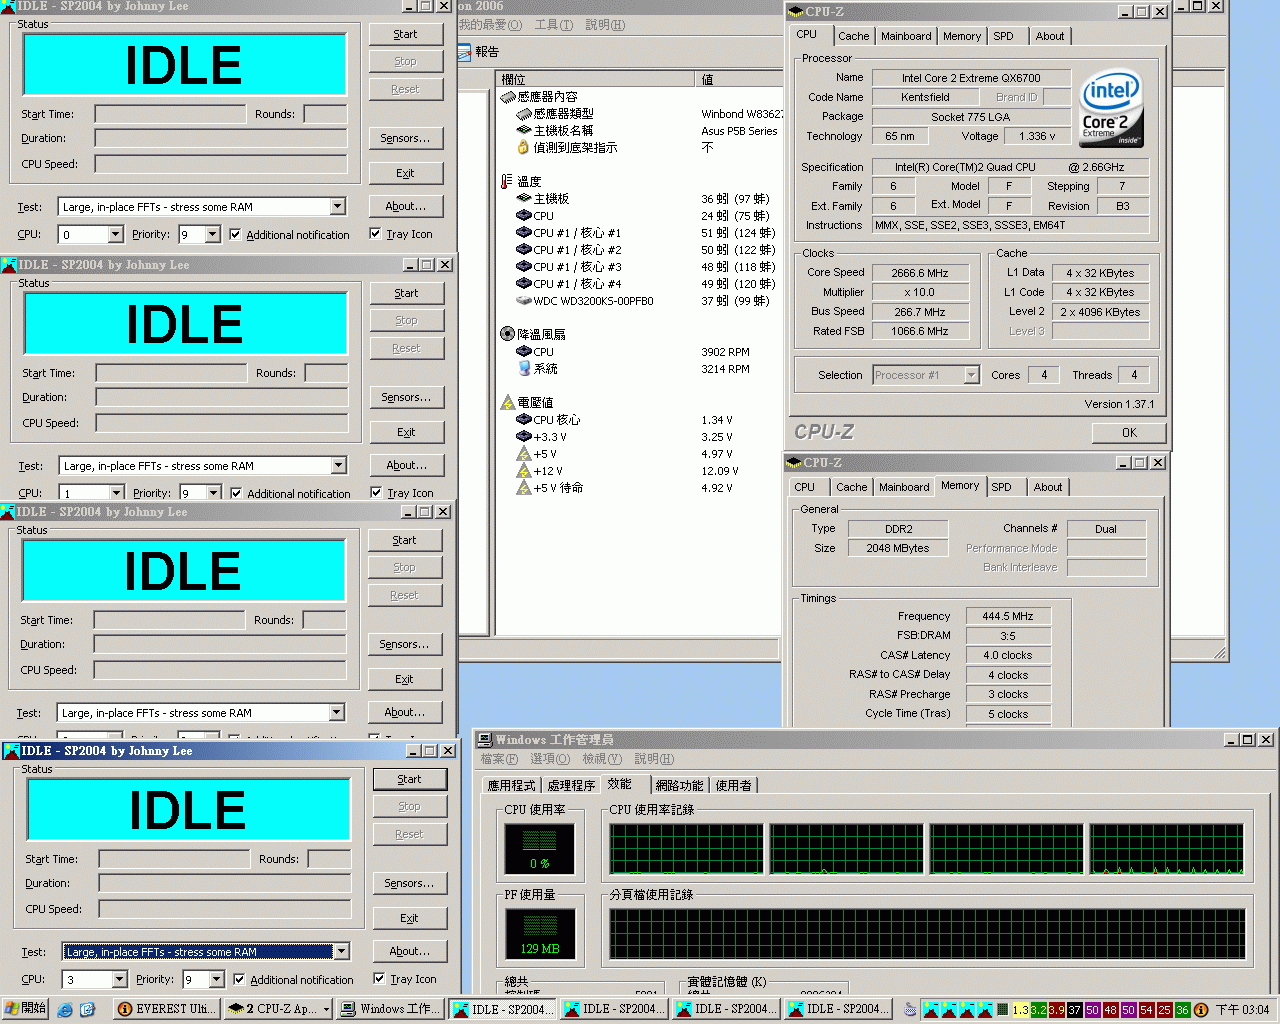The height and width of the screenshot is (1024, 1280).
Task: Click the +12 V voltage row icon
Action: 524,471
